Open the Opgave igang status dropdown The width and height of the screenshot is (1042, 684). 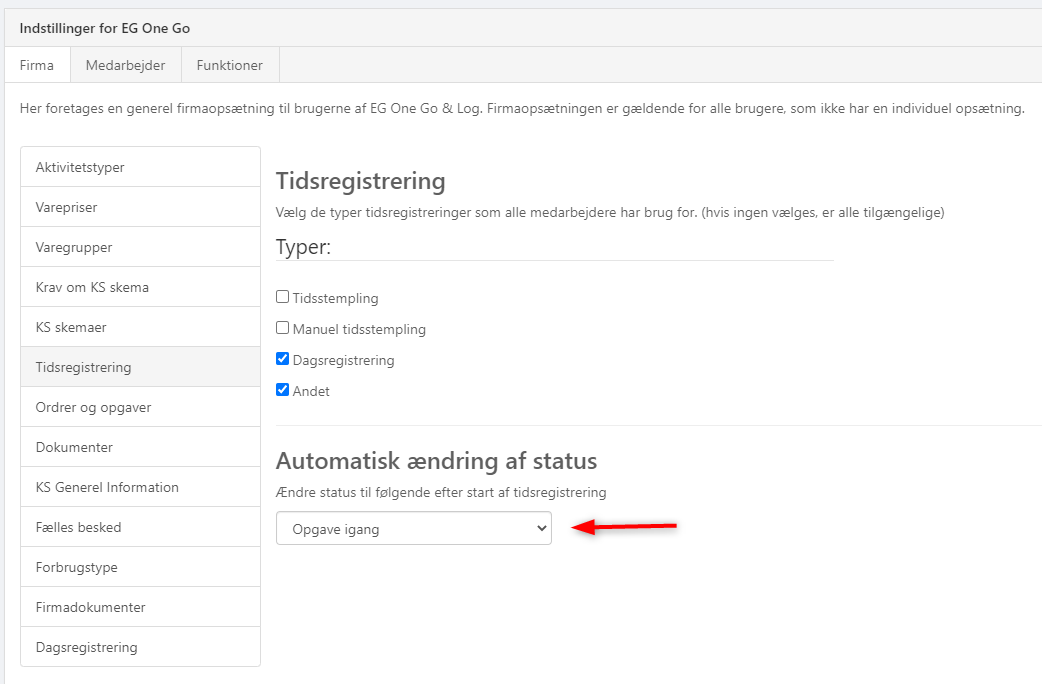click(x=413, y=528)
